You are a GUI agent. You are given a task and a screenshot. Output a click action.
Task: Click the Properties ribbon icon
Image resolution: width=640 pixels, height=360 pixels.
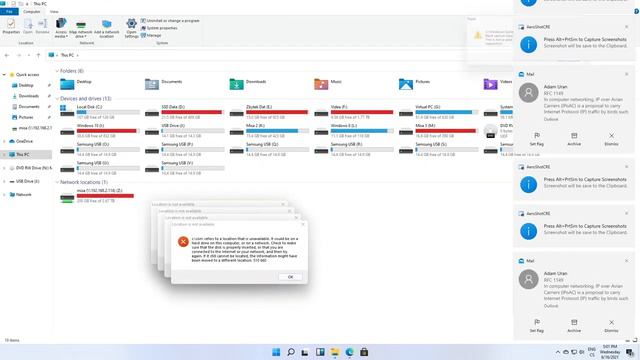11,27
